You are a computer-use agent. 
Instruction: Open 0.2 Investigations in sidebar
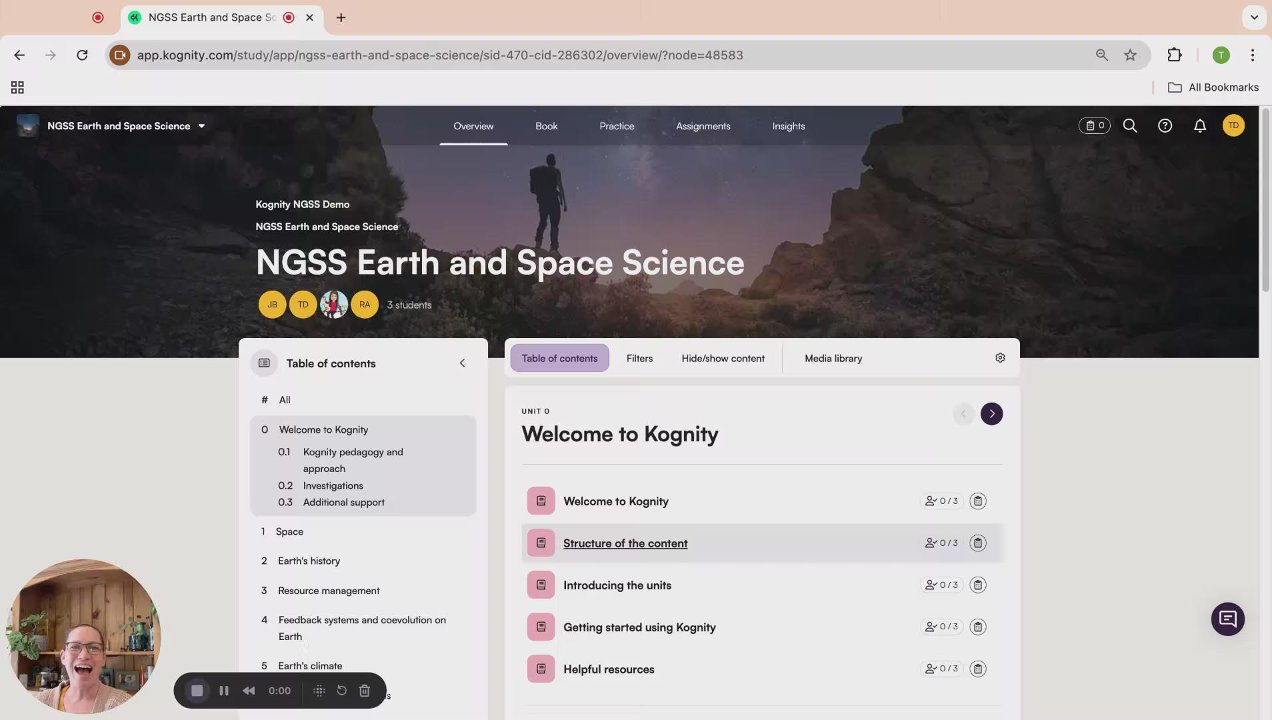[333, 486]
